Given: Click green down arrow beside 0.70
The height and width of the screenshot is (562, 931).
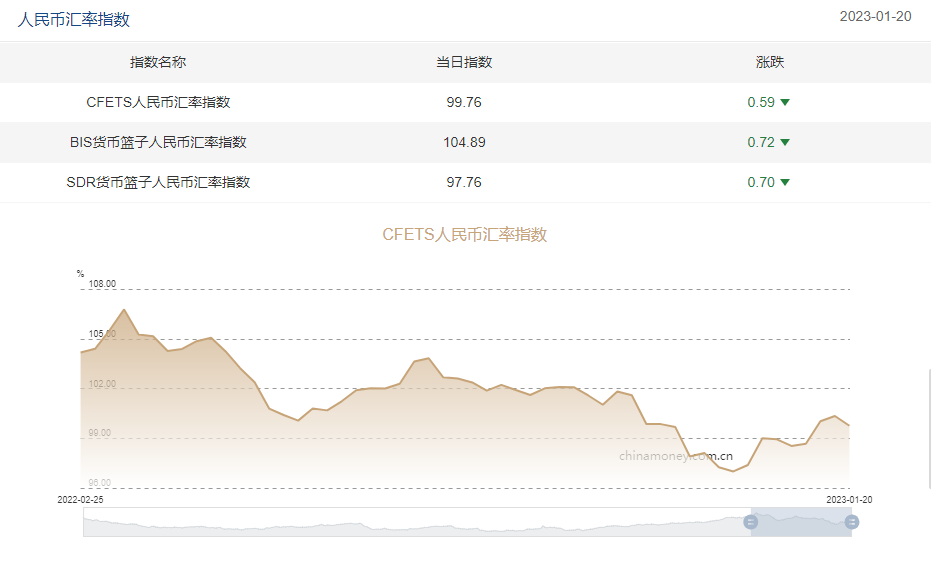Looking at the screenshot, I should (x=785, y=182).
